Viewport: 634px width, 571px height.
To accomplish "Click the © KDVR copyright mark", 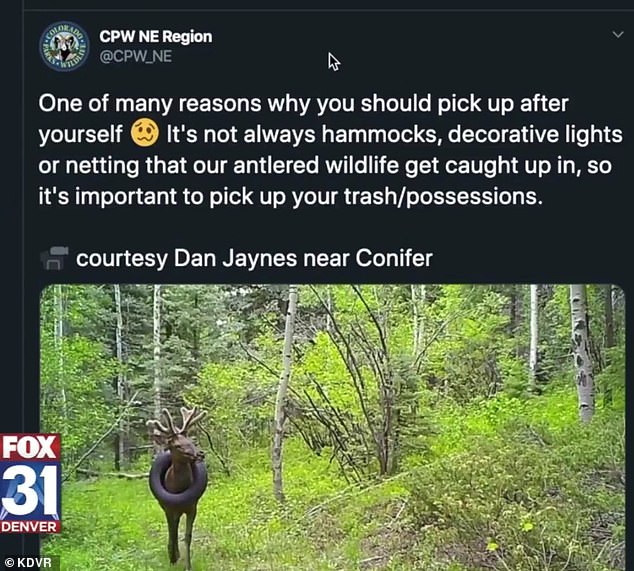I will tap(28, 563).
